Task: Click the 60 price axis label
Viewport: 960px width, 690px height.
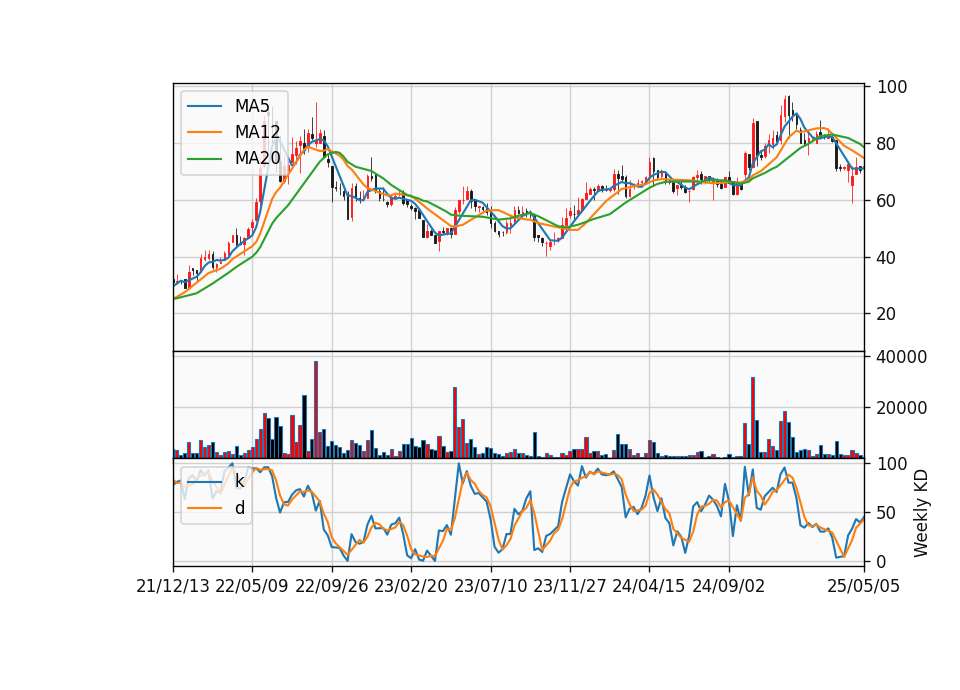Action: pyautogui.click(x=886, y=201)
